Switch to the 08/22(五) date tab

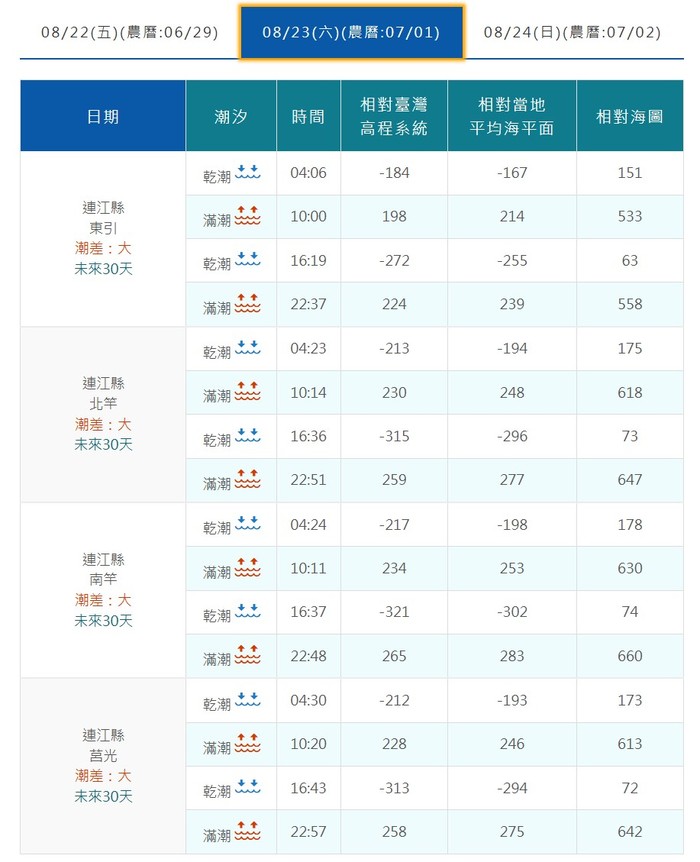[129, 32]
